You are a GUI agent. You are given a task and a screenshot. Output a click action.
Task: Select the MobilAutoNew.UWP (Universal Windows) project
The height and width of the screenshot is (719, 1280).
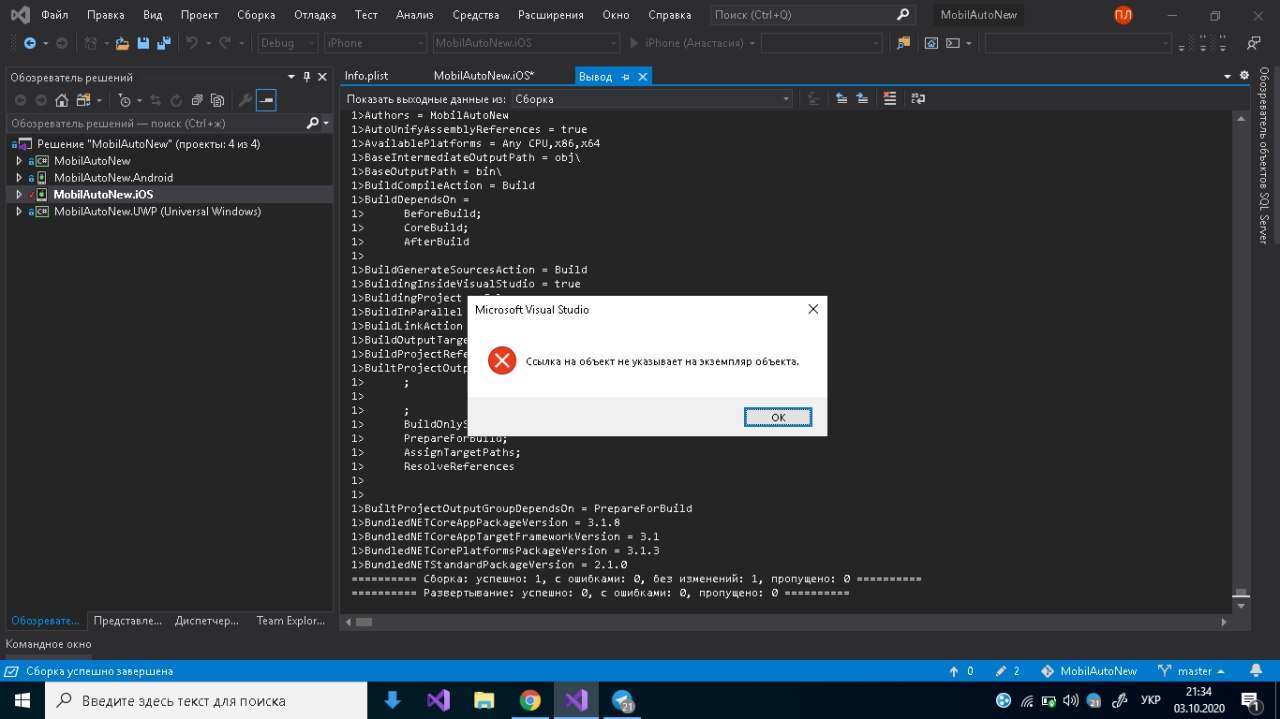[157, 211]
